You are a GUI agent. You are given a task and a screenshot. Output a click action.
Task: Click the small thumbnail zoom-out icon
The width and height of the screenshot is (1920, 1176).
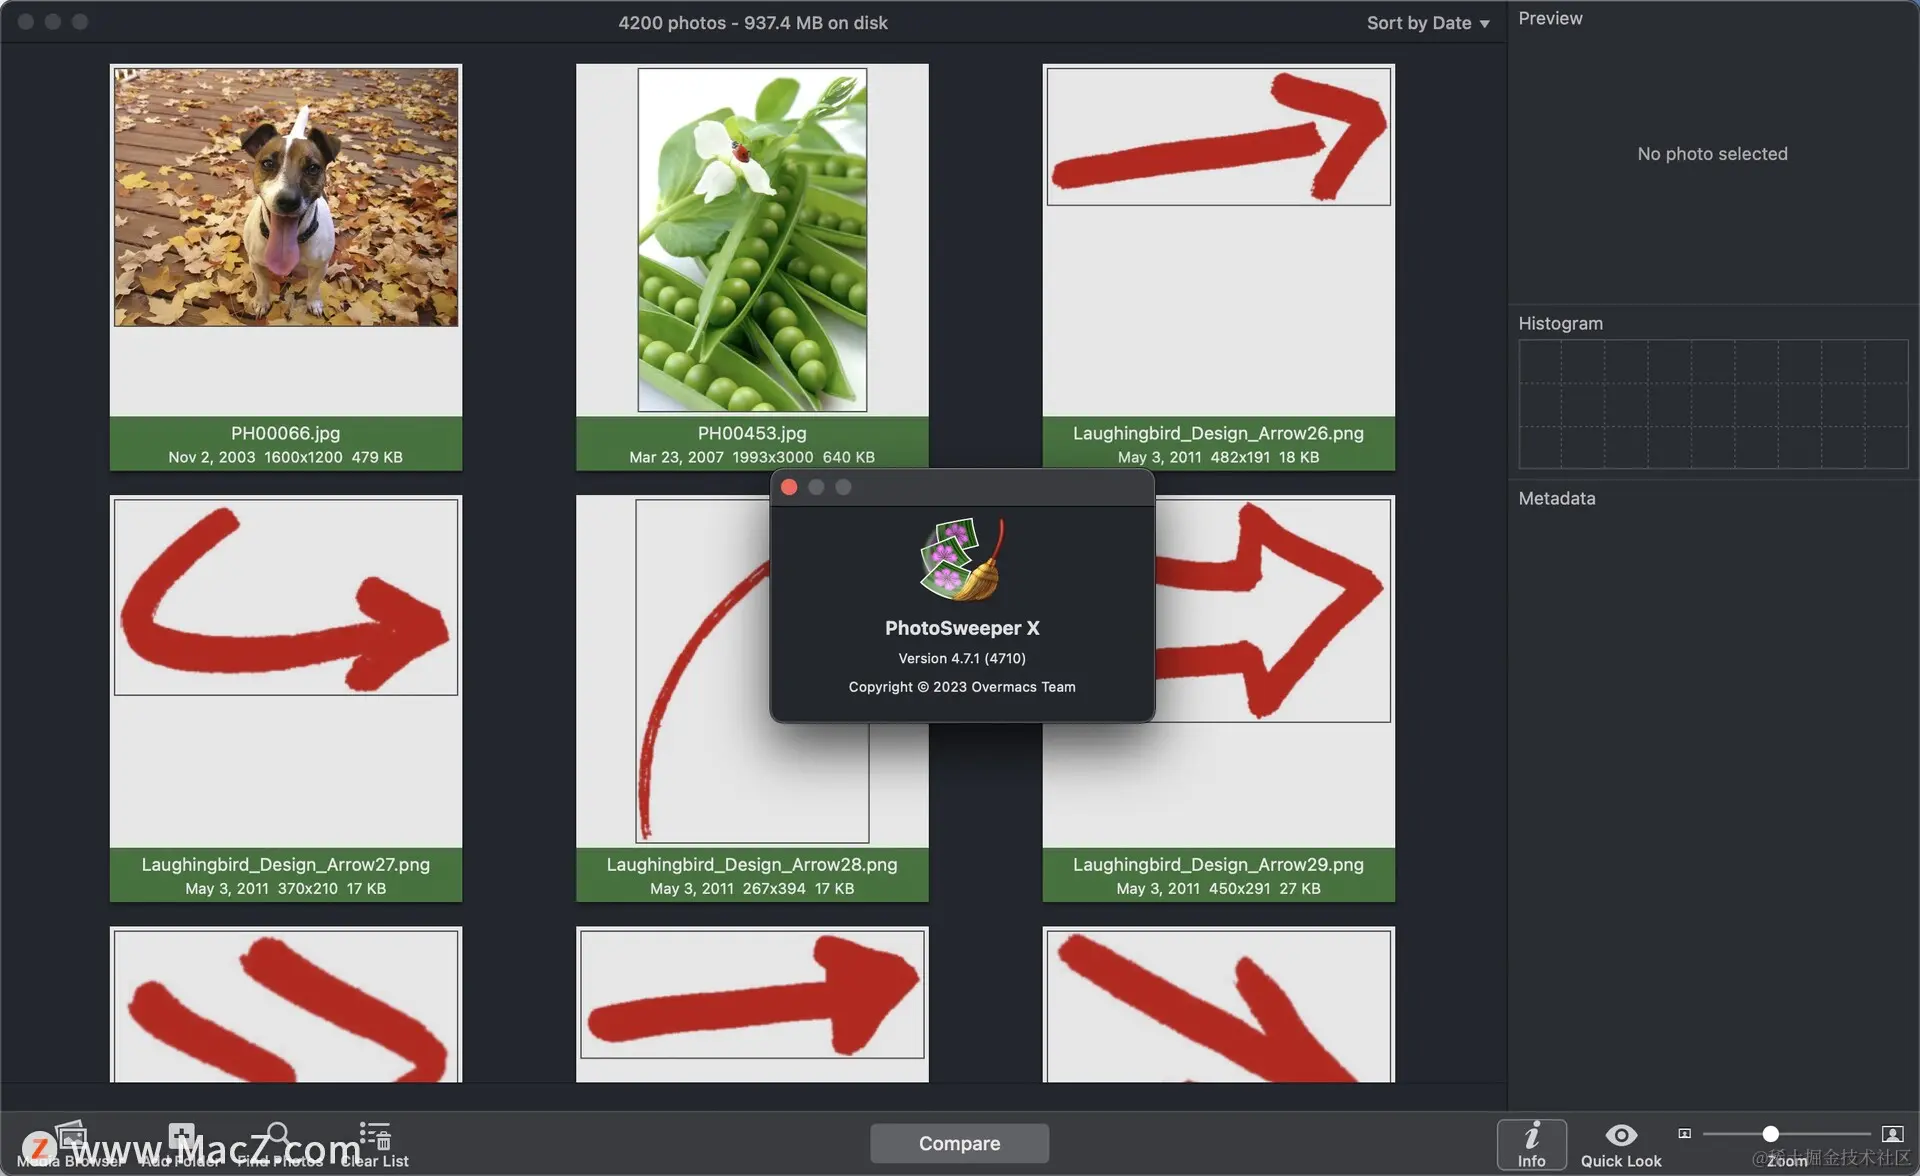coord(1684,1134)
